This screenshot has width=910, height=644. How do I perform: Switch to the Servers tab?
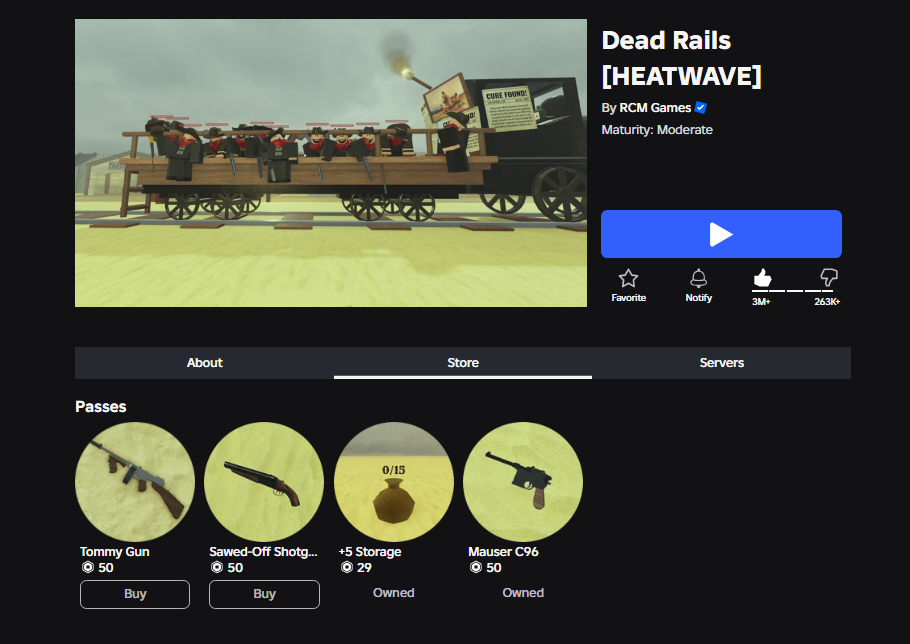pyautogui.click(x=721, y=363)
